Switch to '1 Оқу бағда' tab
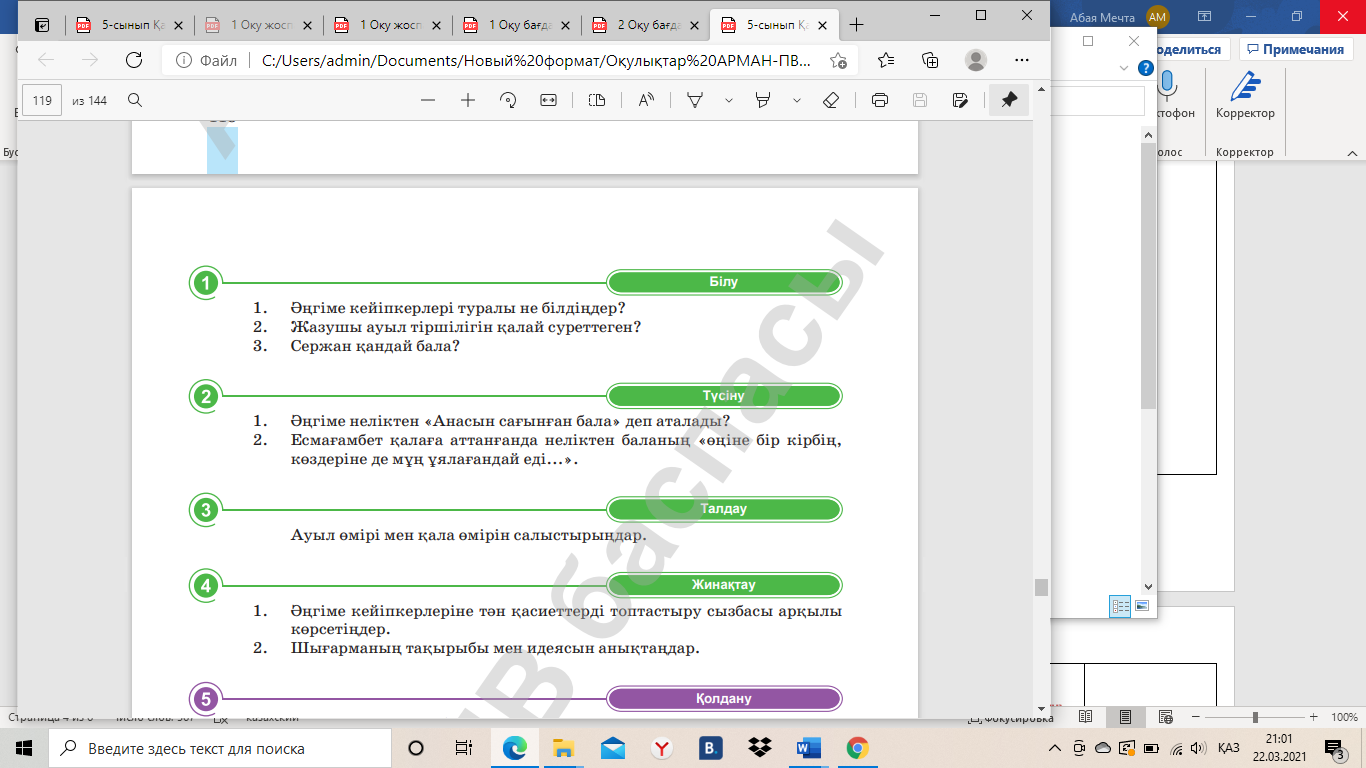This screenshot has height=768, width=1366. pos(517,25)
